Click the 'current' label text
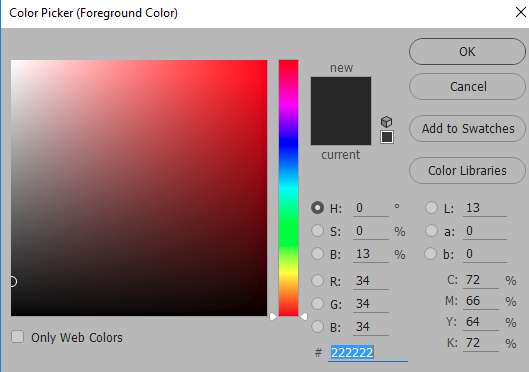Viewport: 529px width, 372px height. (341, 155)
